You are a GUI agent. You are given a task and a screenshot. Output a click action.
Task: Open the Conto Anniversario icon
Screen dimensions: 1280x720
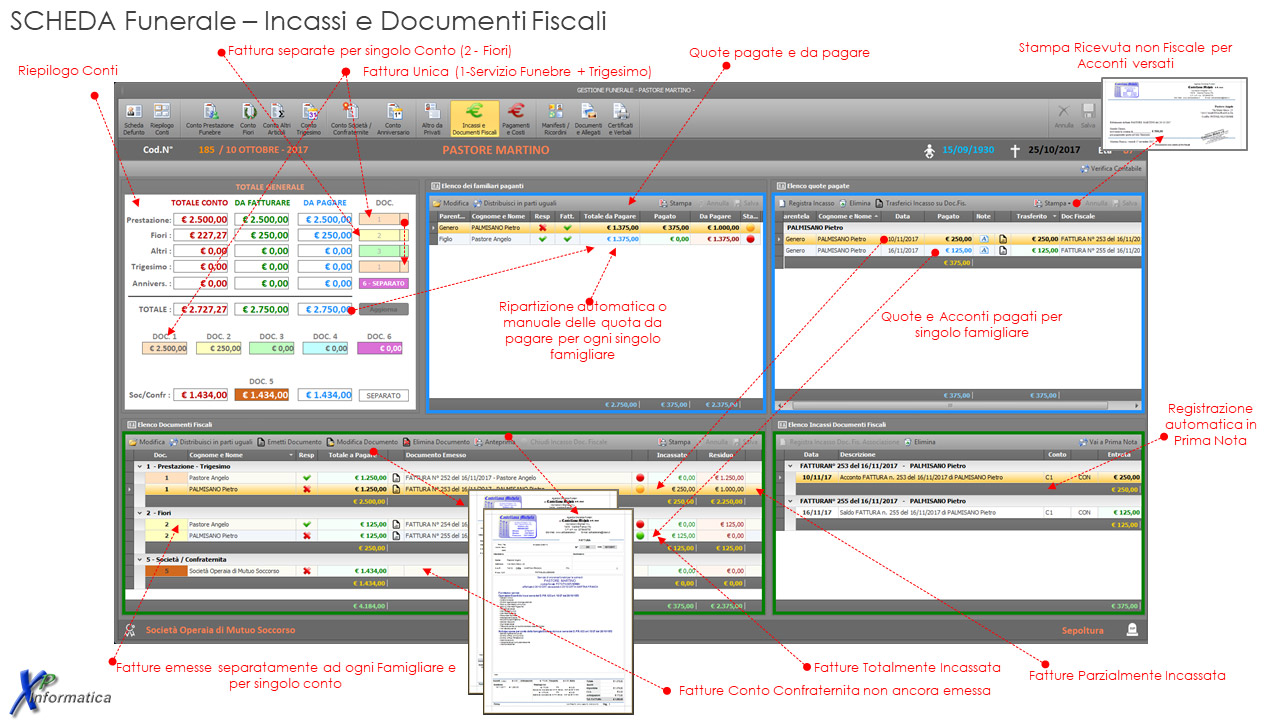pyautogui.click(x=393, y=118)
